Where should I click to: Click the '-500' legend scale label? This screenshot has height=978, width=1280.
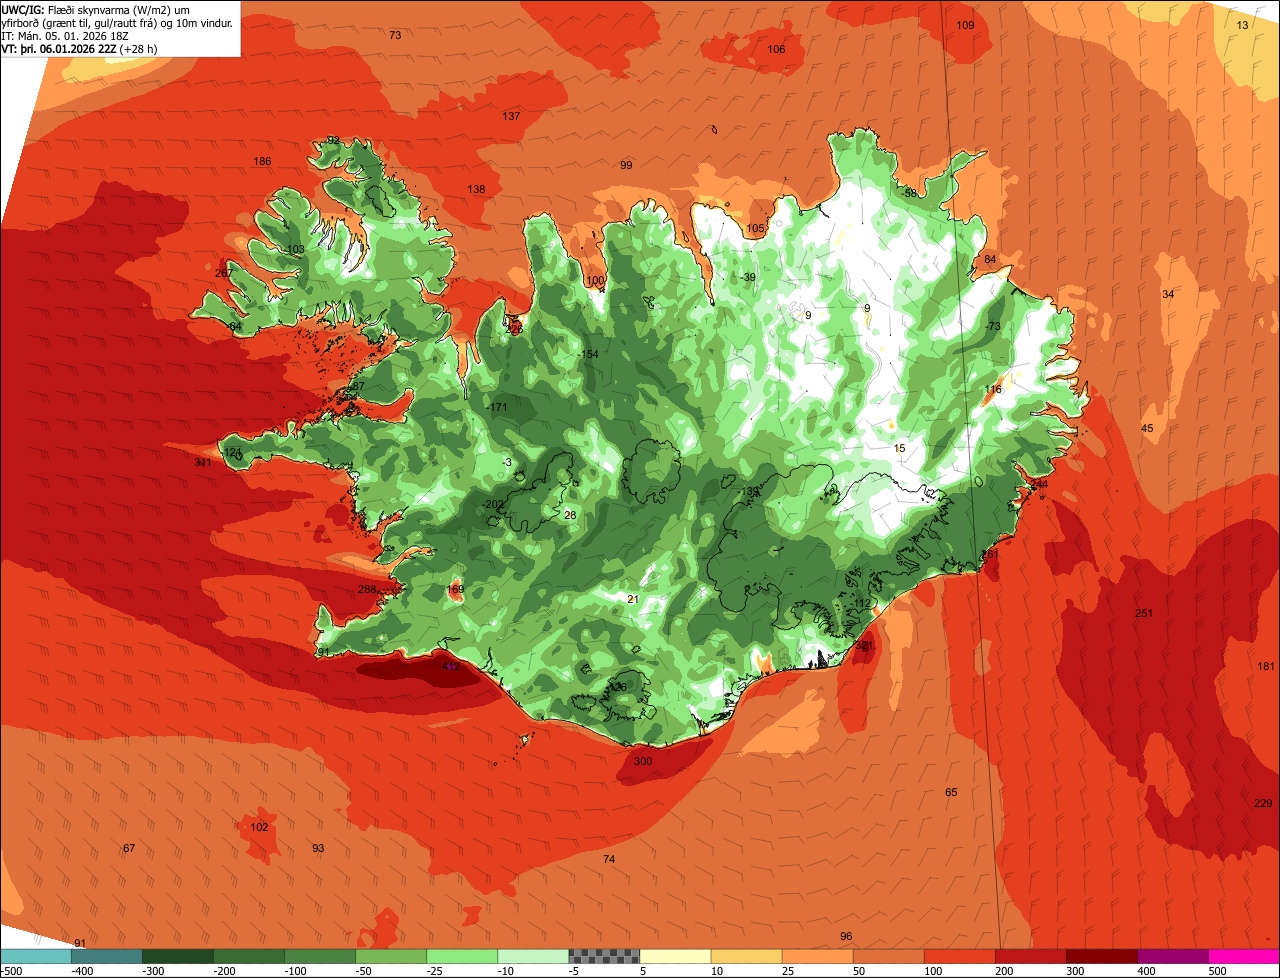[x=11, y=971]
